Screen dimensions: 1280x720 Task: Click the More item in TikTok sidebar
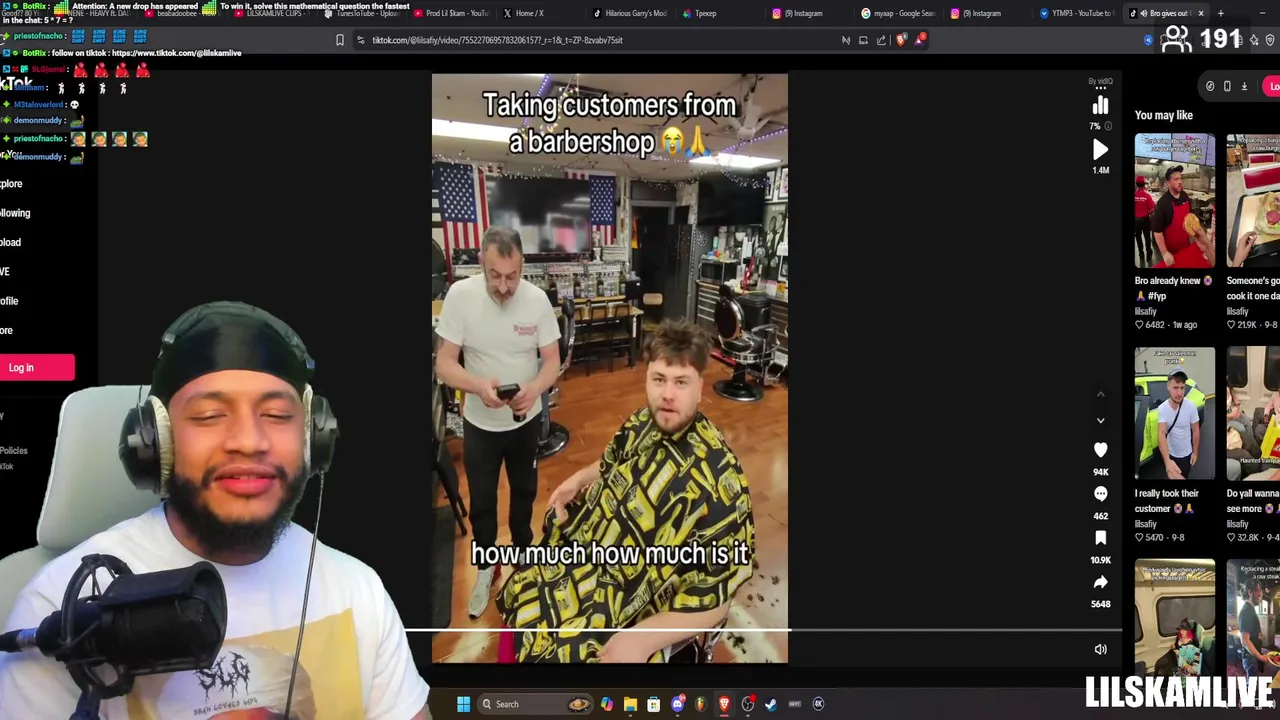tap(6, 330)
